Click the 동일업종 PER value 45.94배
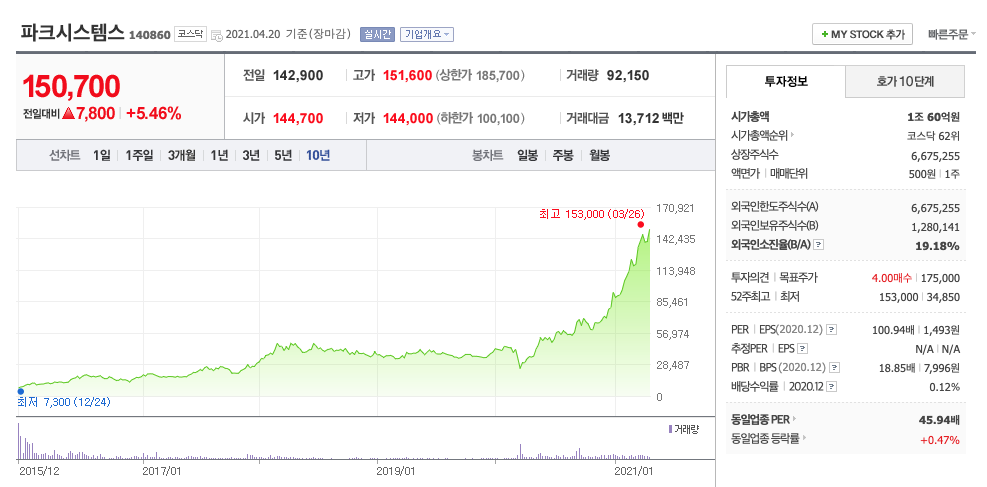 pyautogui.click(x=939, y=420)
